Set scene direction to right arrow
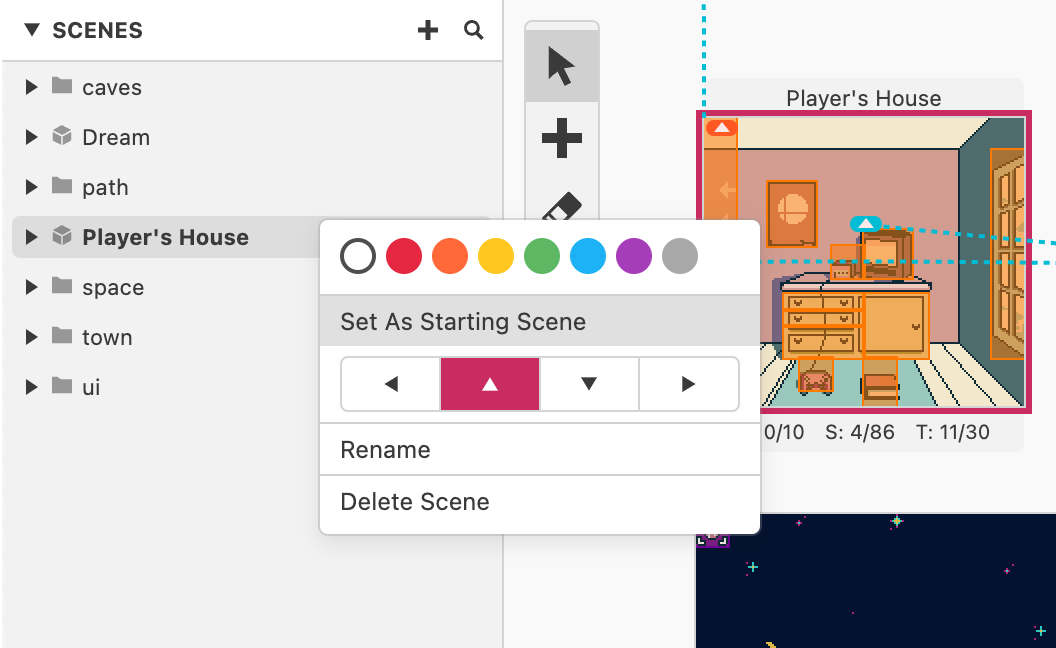 688,384
